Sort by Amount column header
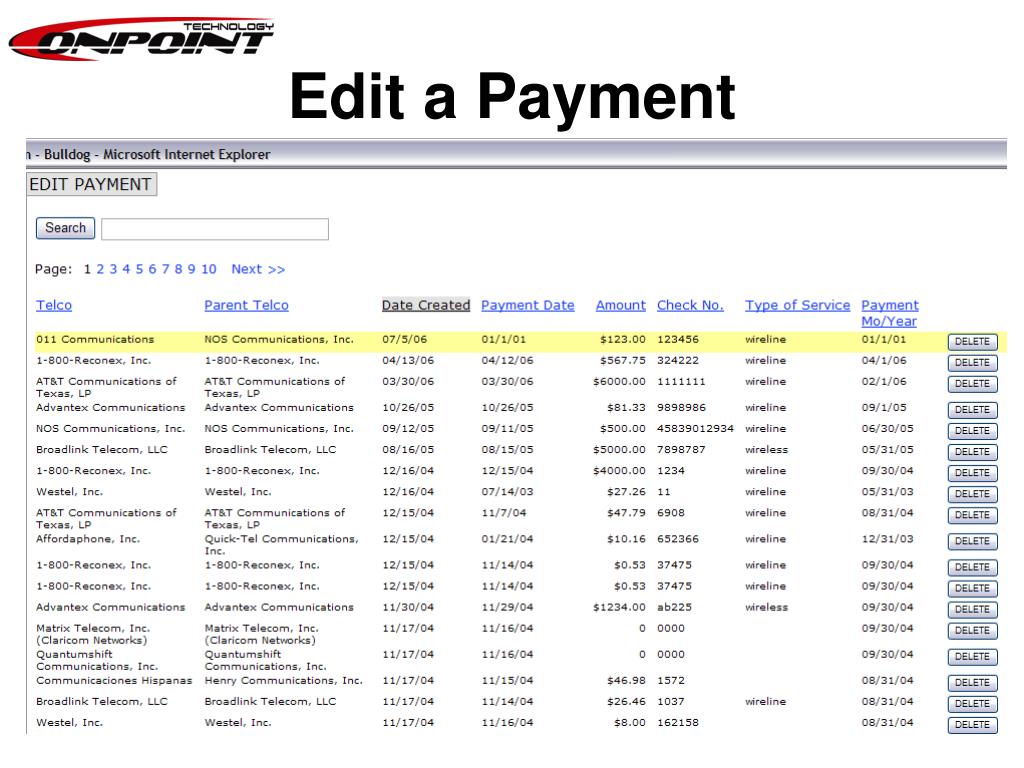 (620, 305)
